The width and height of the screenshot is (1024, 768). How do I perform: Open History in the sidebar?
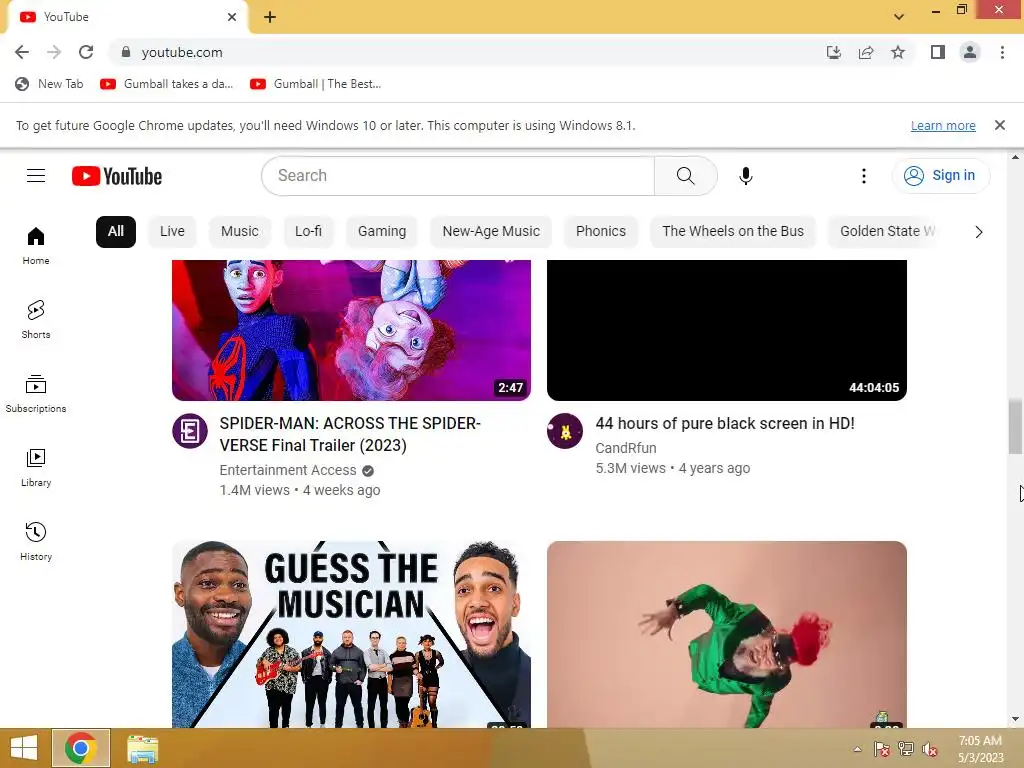click(36, 541)
